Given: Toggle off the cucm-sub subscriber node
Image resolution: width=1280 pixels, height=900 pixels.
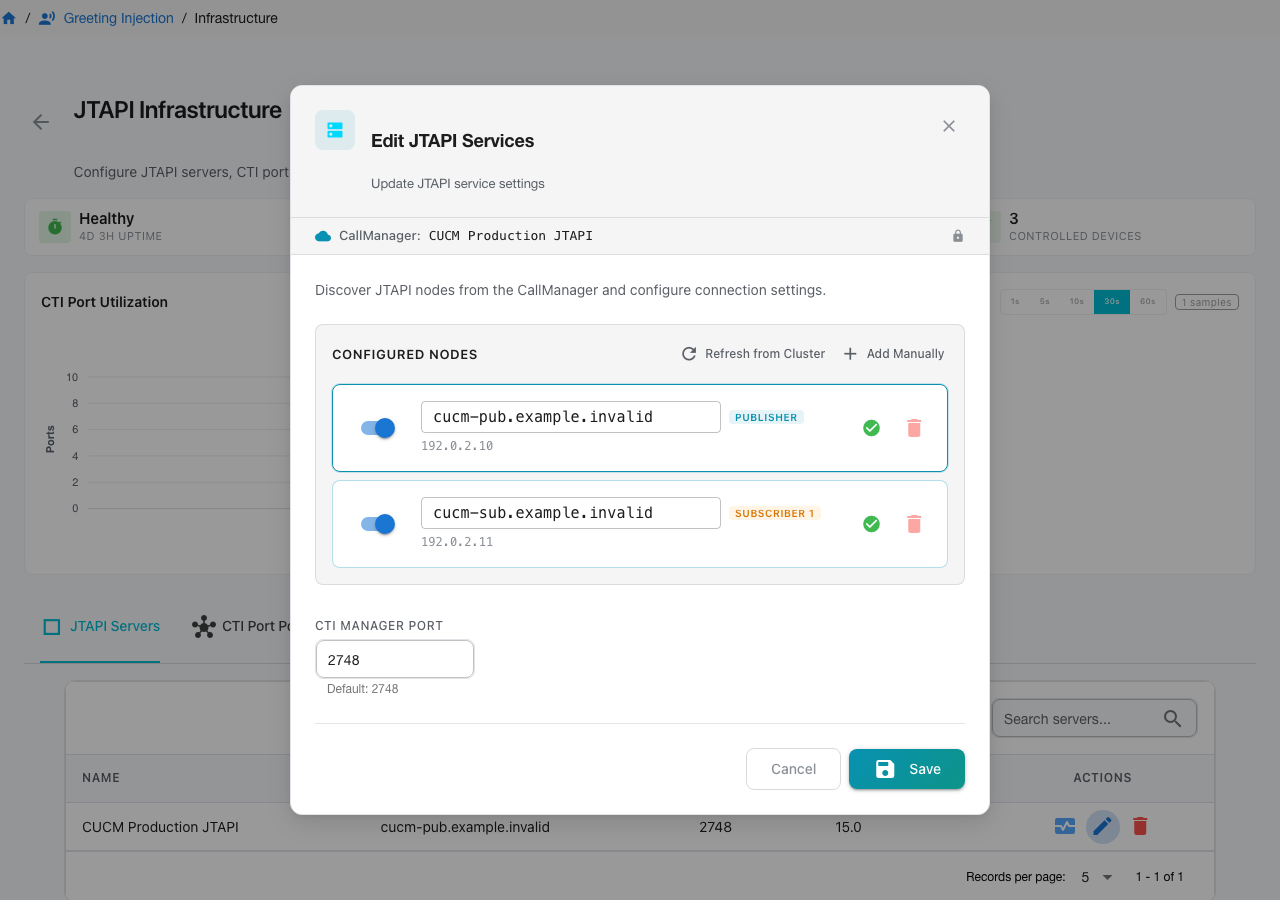Looking at the screenshot, I should (x=378, y=524).
